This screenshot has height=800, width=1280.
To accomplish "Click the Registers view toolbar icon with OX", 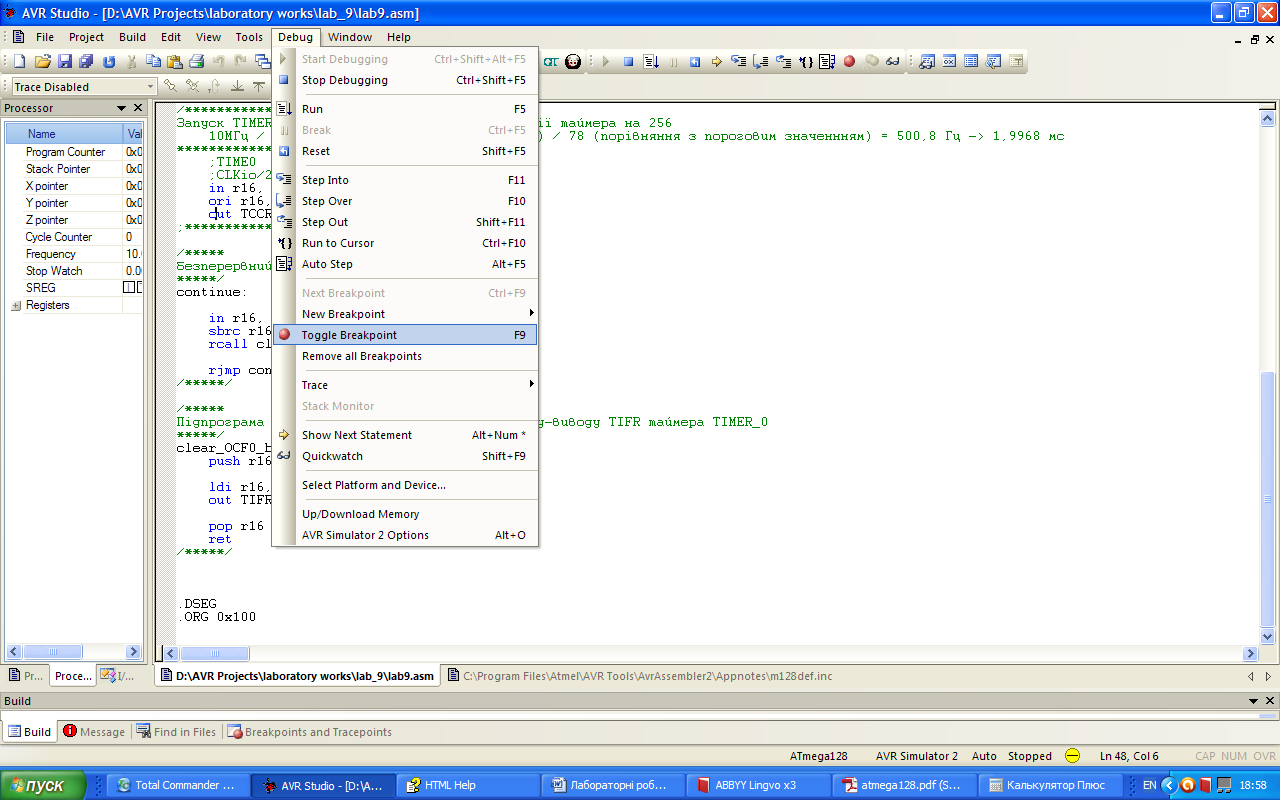I will point(949,62).
